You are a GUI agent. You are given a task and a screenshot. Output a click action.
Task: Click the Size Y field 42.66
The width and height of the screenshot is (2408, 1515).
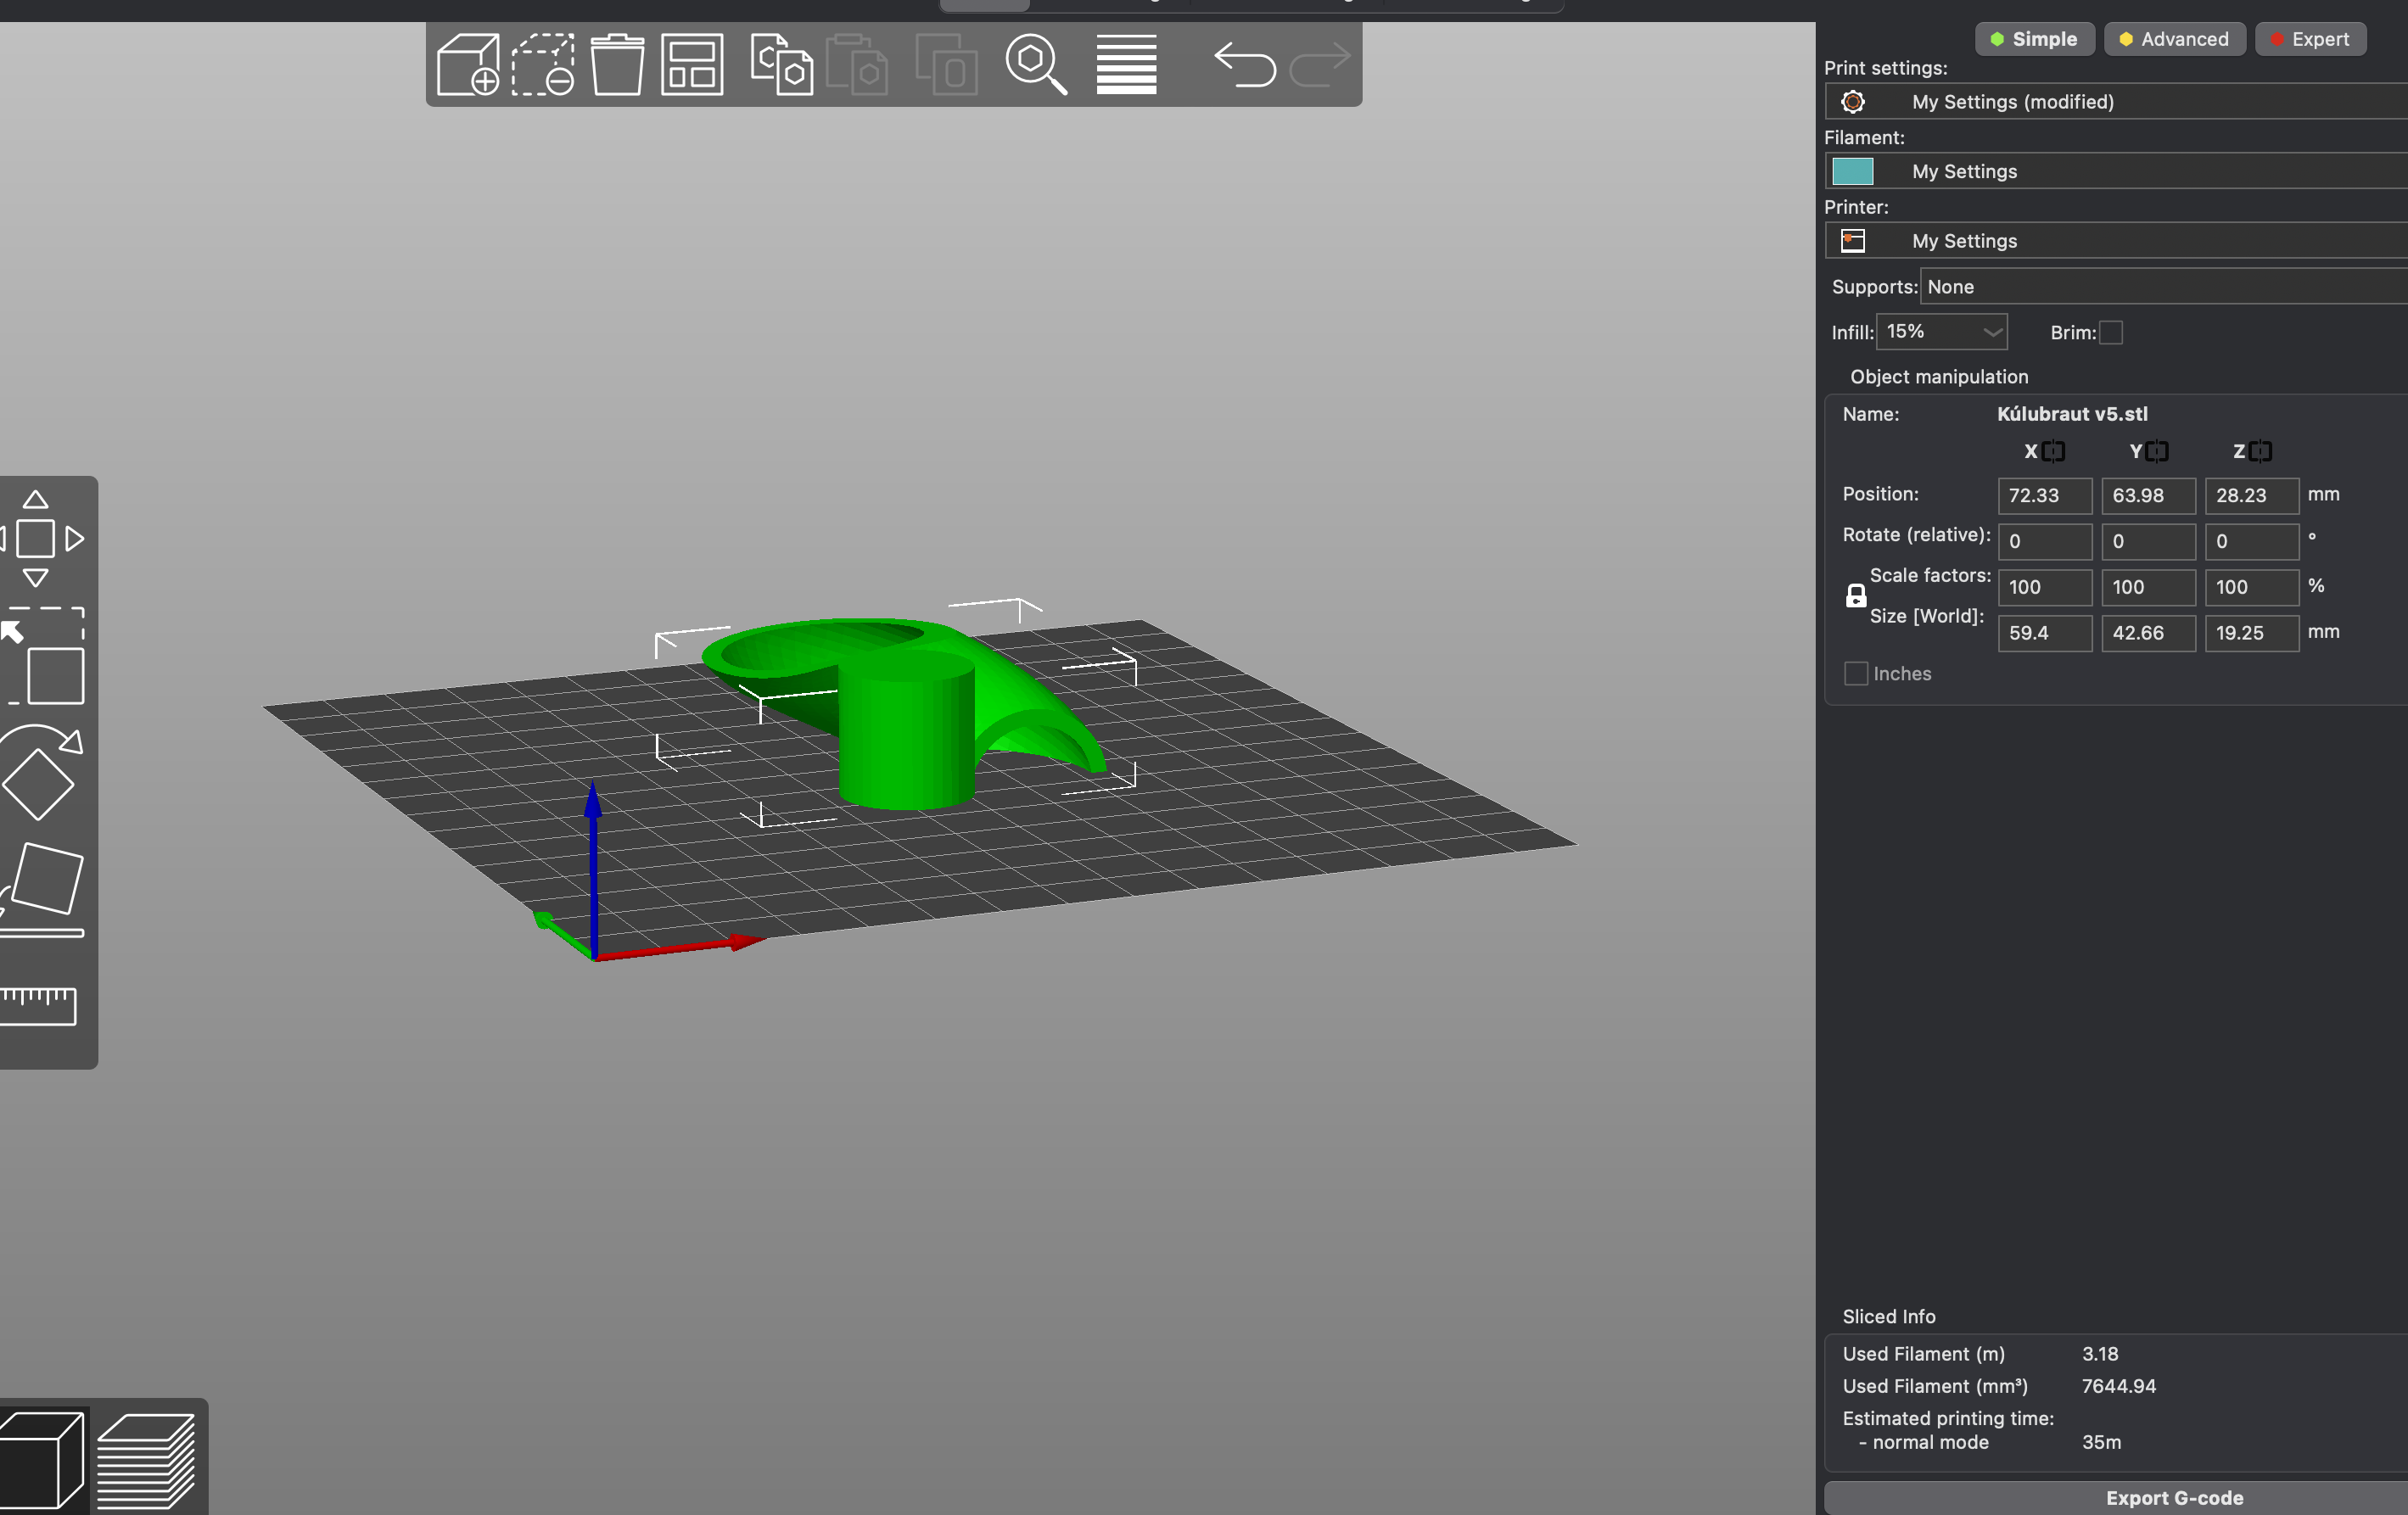tap(2148, 633)
